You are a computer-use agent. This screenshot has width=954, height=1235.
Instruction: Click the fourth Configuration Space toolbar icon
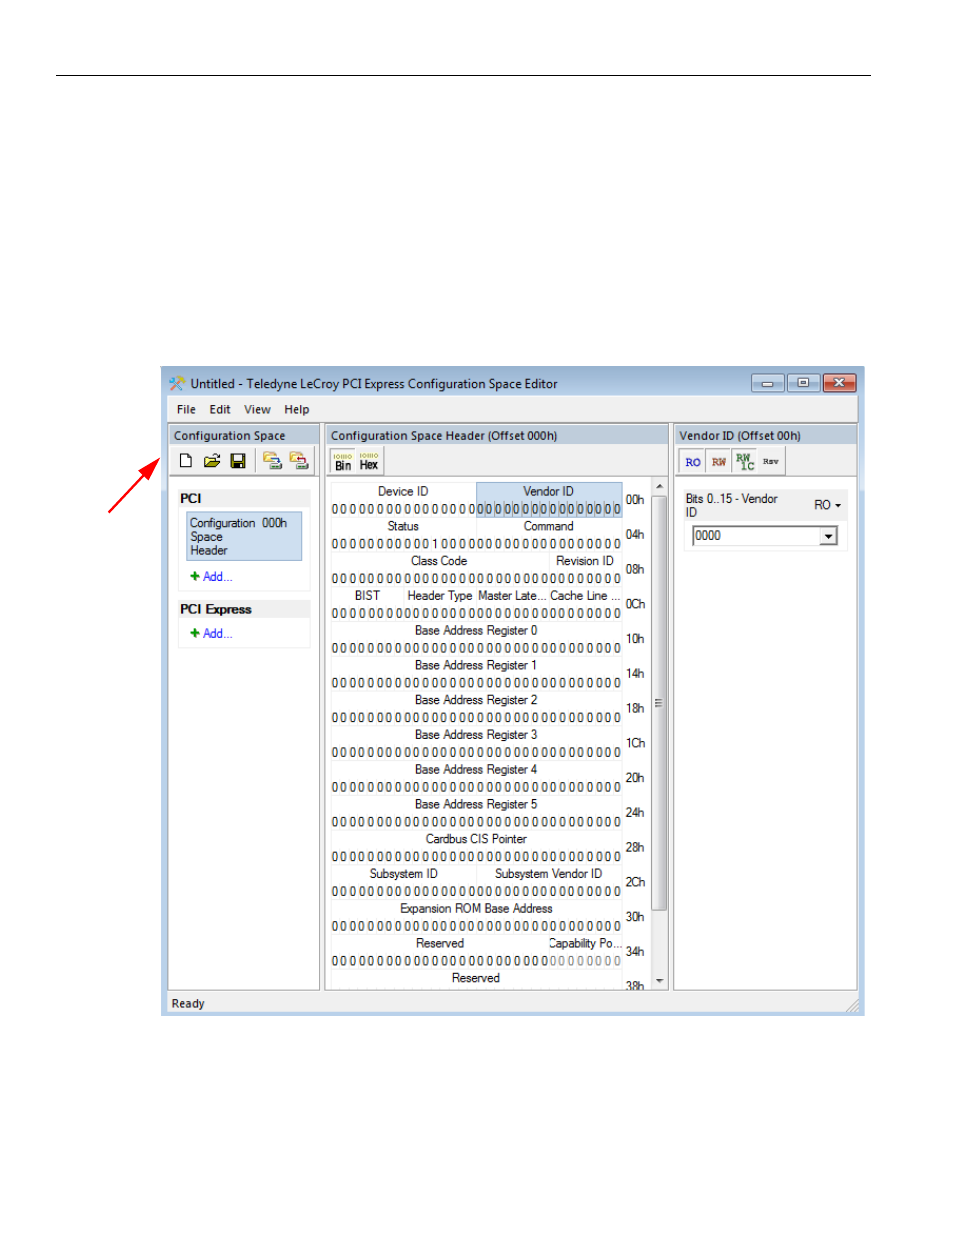click(272, 461)
